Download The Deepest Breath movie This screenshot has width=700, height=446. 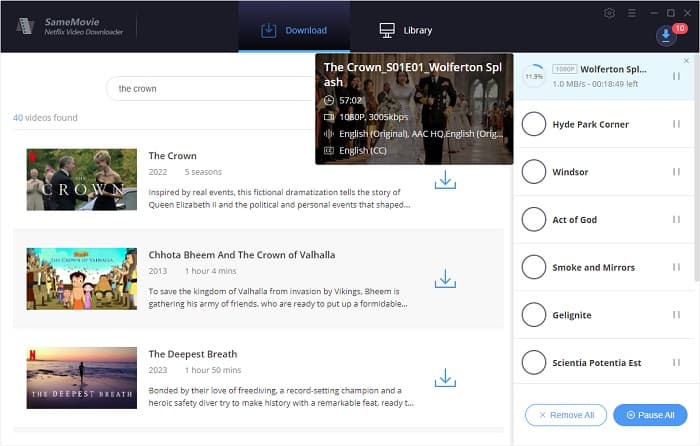(445, 378)
